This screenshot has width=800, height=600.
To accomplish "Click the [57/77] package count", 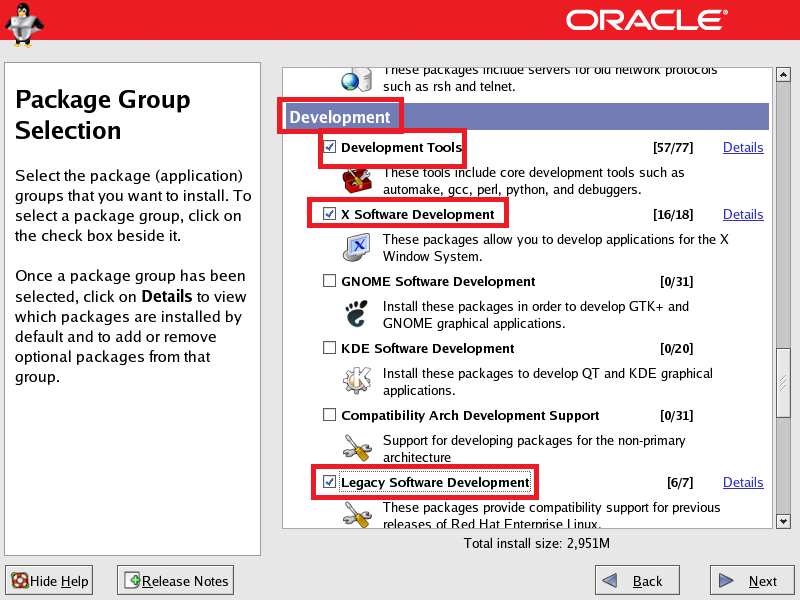I will pos(673,147).
